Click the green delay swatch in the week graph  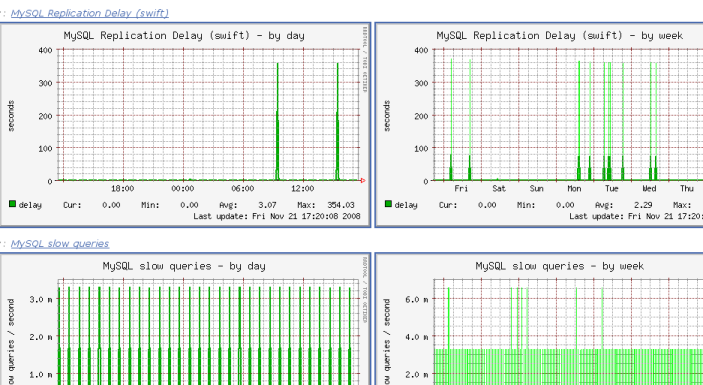click(x=388, y=204)
